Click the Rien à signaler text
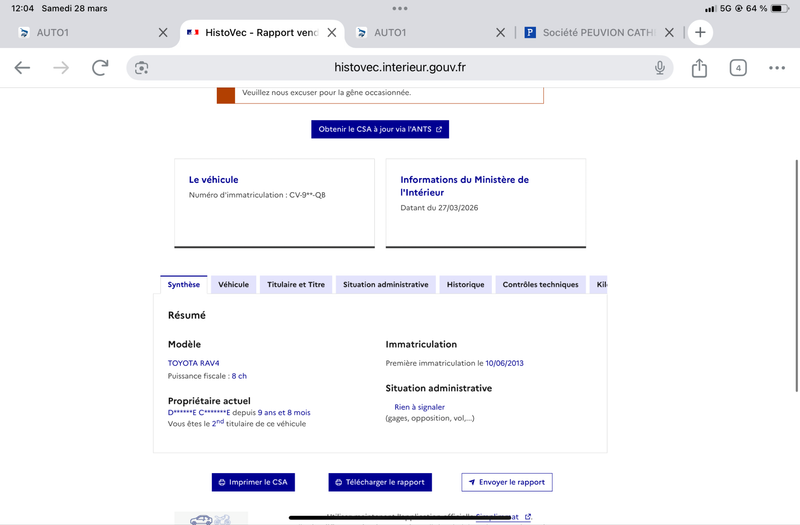The width and height of the screenshot is (800, 525). pyautogui.click(x=419, y=407)
